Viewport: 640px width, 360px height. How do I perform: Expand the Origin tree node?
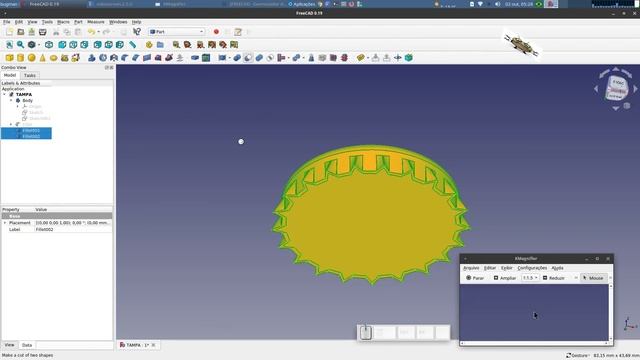[x=18, y=106]
